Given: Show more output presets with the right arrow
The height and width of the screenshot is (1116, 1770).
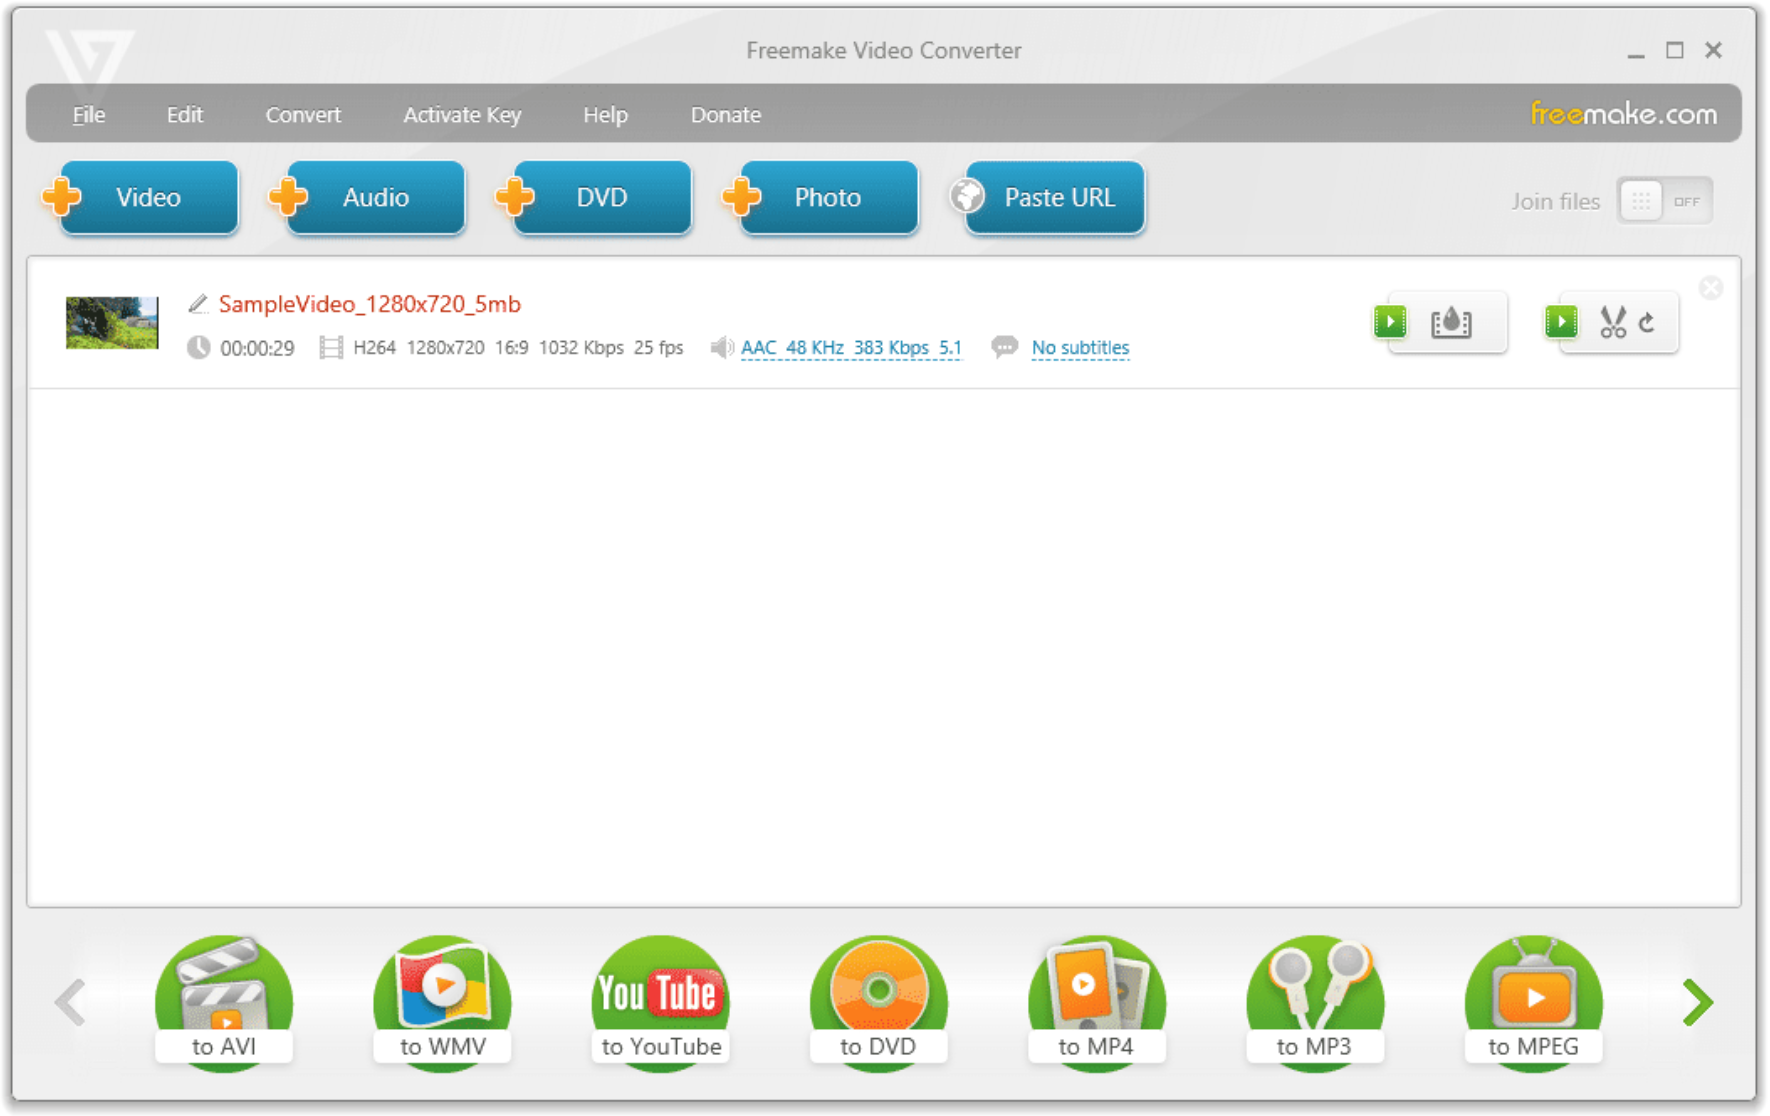Looking at the screenshot, I should [1695, 1001].
